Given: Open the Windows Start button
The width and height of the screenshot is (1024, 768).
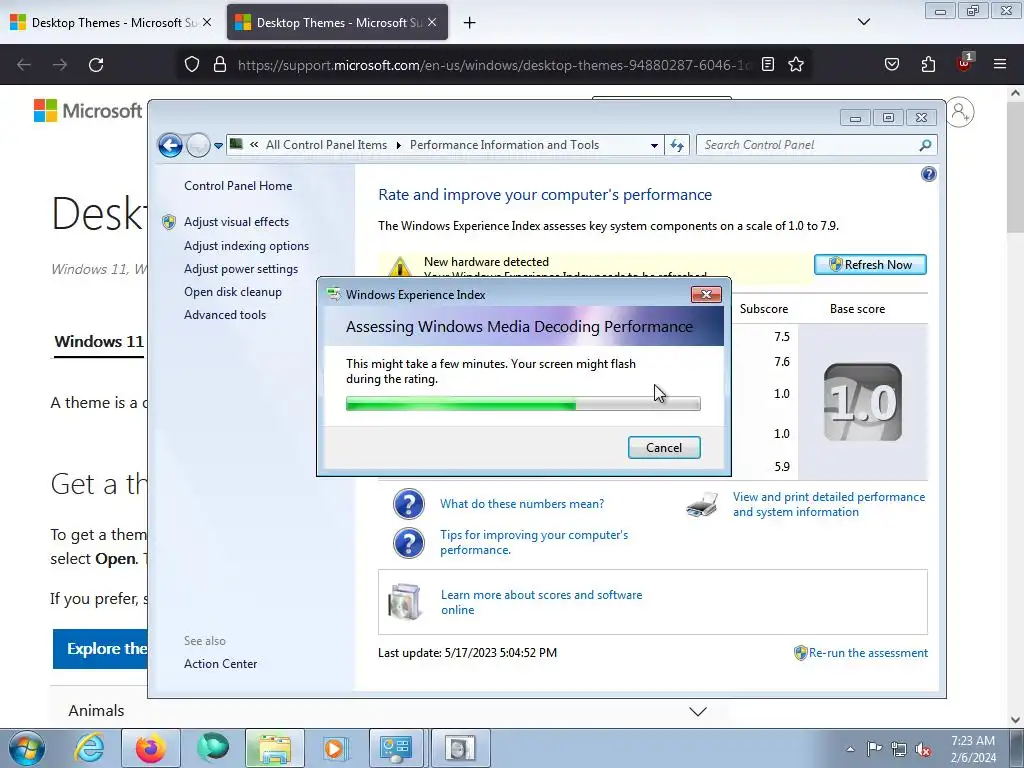Looking at the screenshot, I should coord(27,748).
